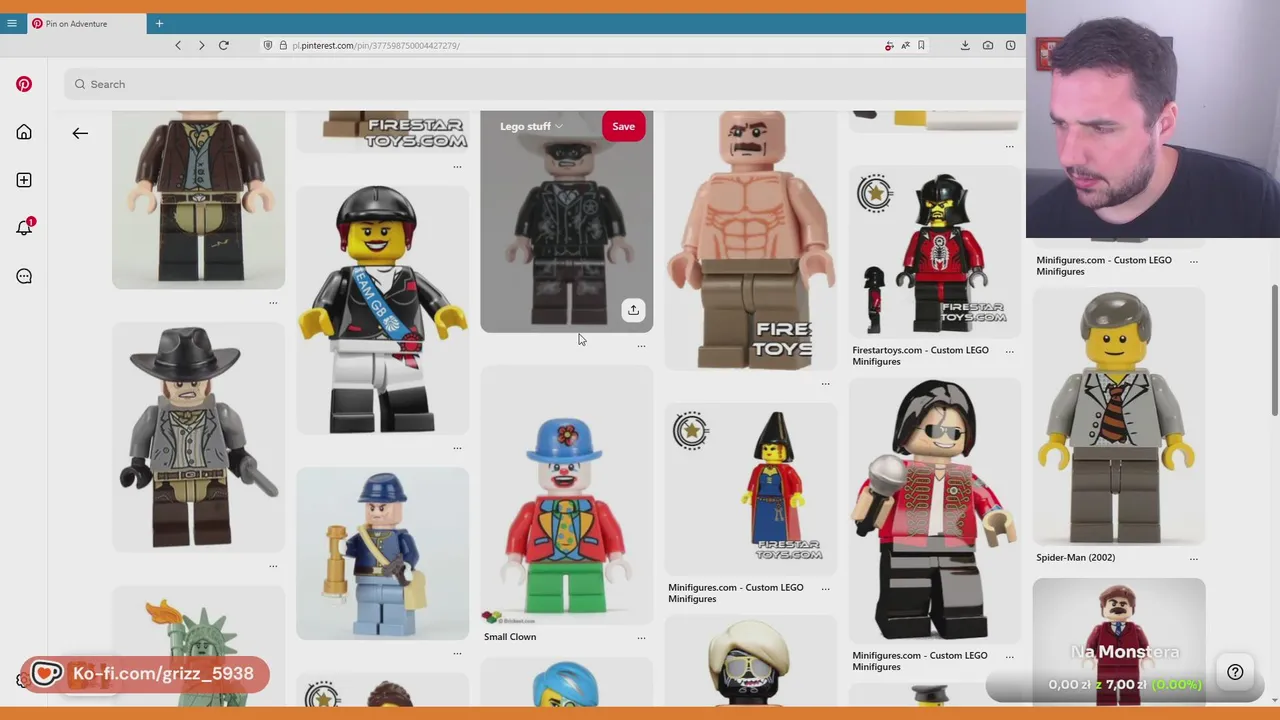Open the Team GB jockey minifigure pin

pyautogui.click(x=382, y=310)
